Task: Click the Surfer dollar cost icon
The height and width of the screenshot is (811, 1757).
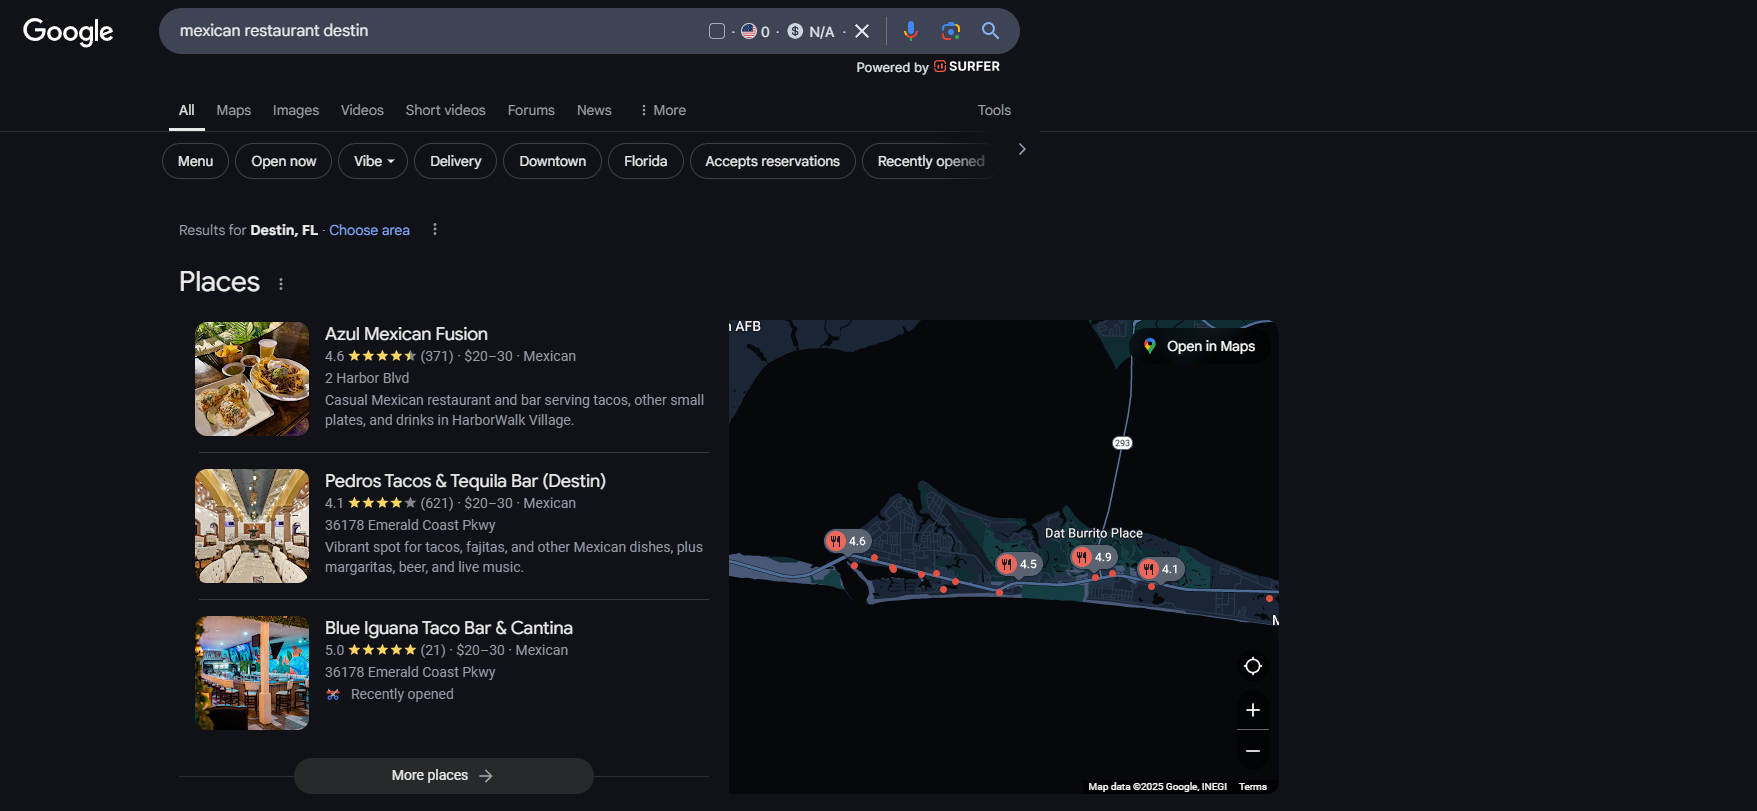Action: pyautogui.click(x=795, y=31)
